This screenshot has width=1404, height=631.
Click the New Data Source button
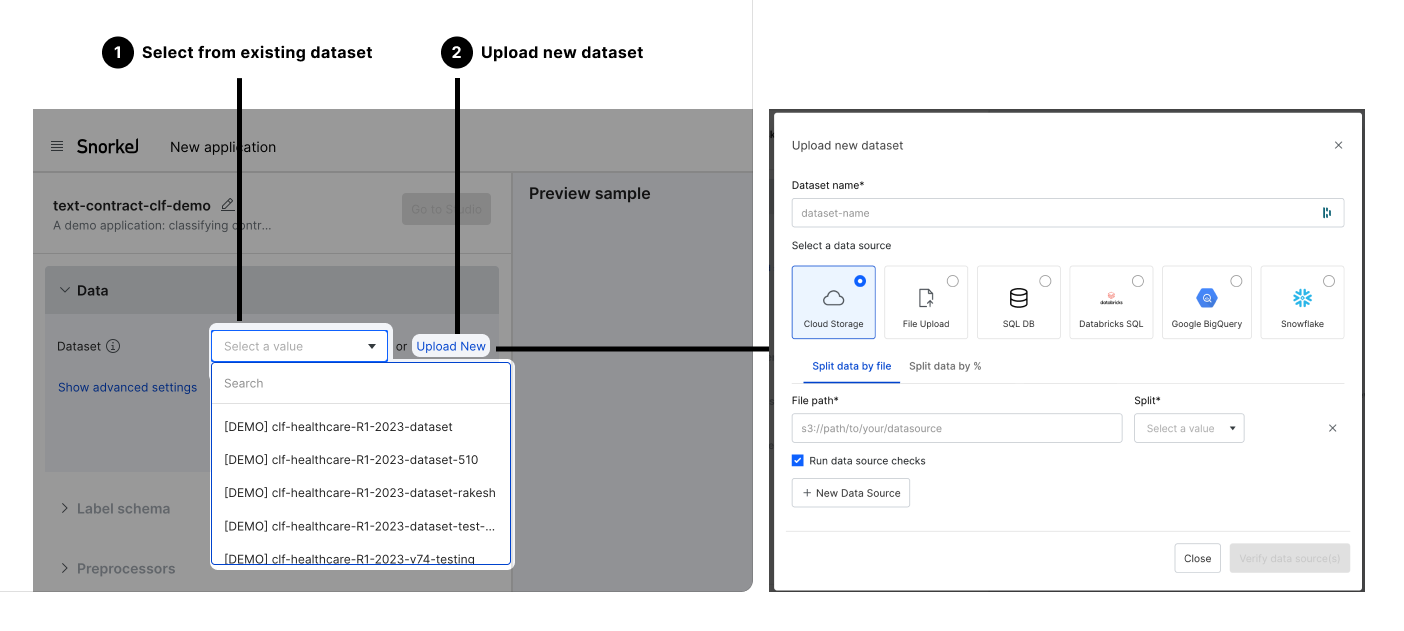[x=851, y=493]
